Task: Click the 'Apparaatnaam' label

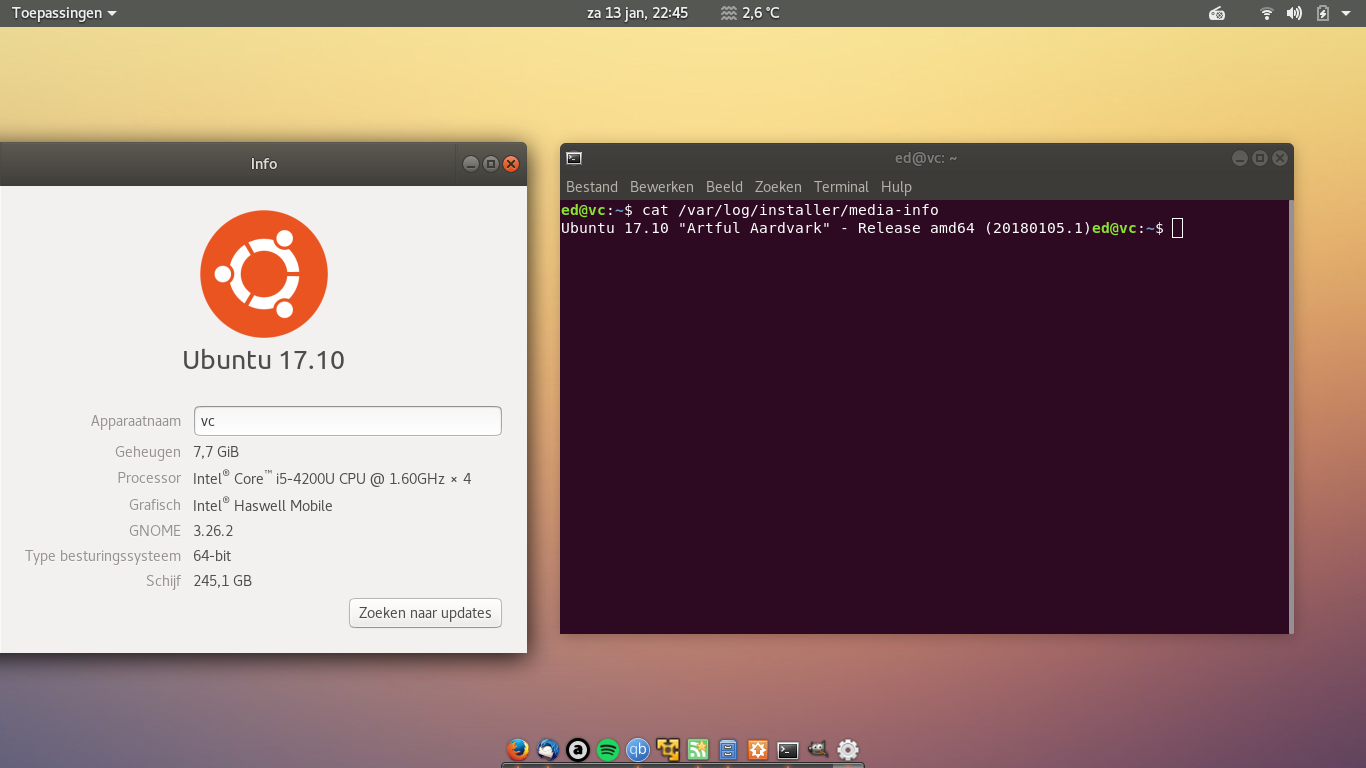Action: pos(136,421)
